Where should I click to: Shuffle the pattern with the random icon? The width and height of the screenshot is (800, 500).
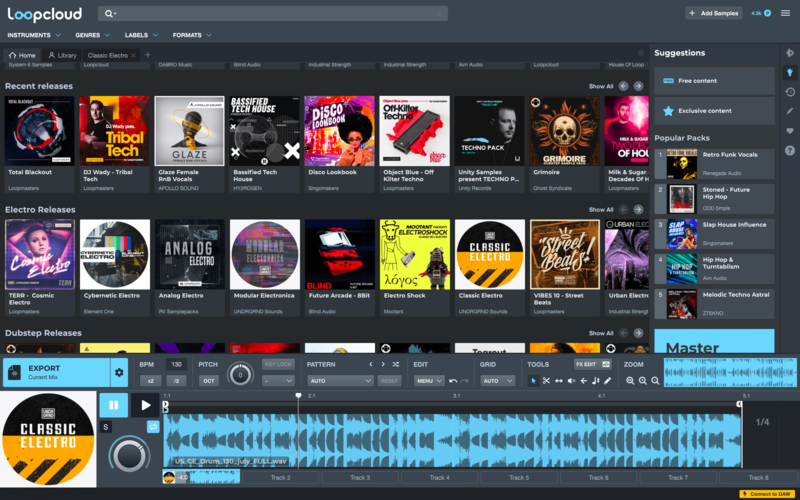point(396,365)
